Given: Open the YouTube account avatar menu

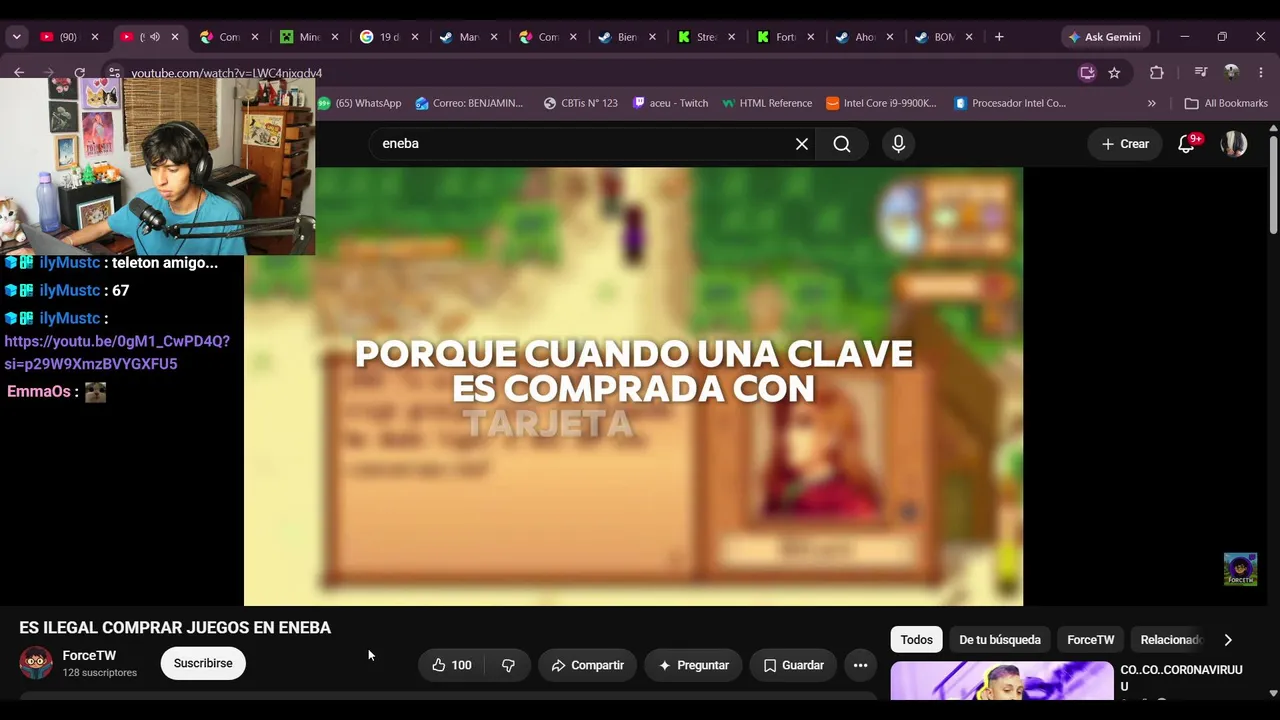Looking at the screenshot, I should coord(1234,144).
